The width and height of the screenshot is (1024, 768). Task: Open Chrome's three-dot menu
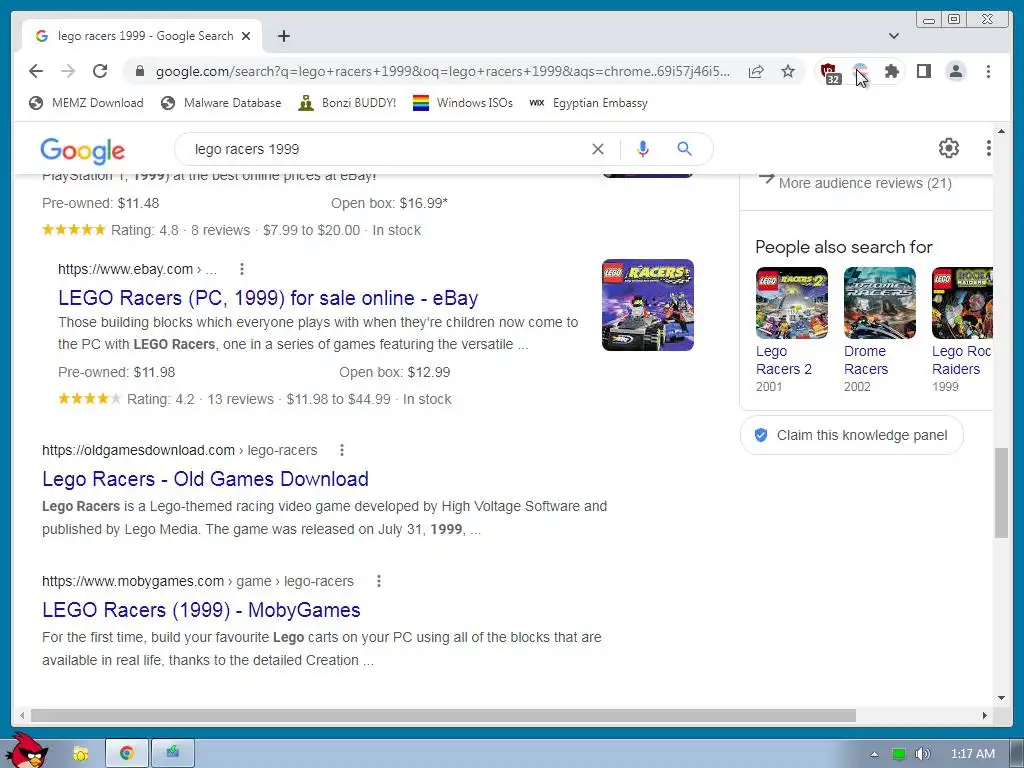[988, 71]
